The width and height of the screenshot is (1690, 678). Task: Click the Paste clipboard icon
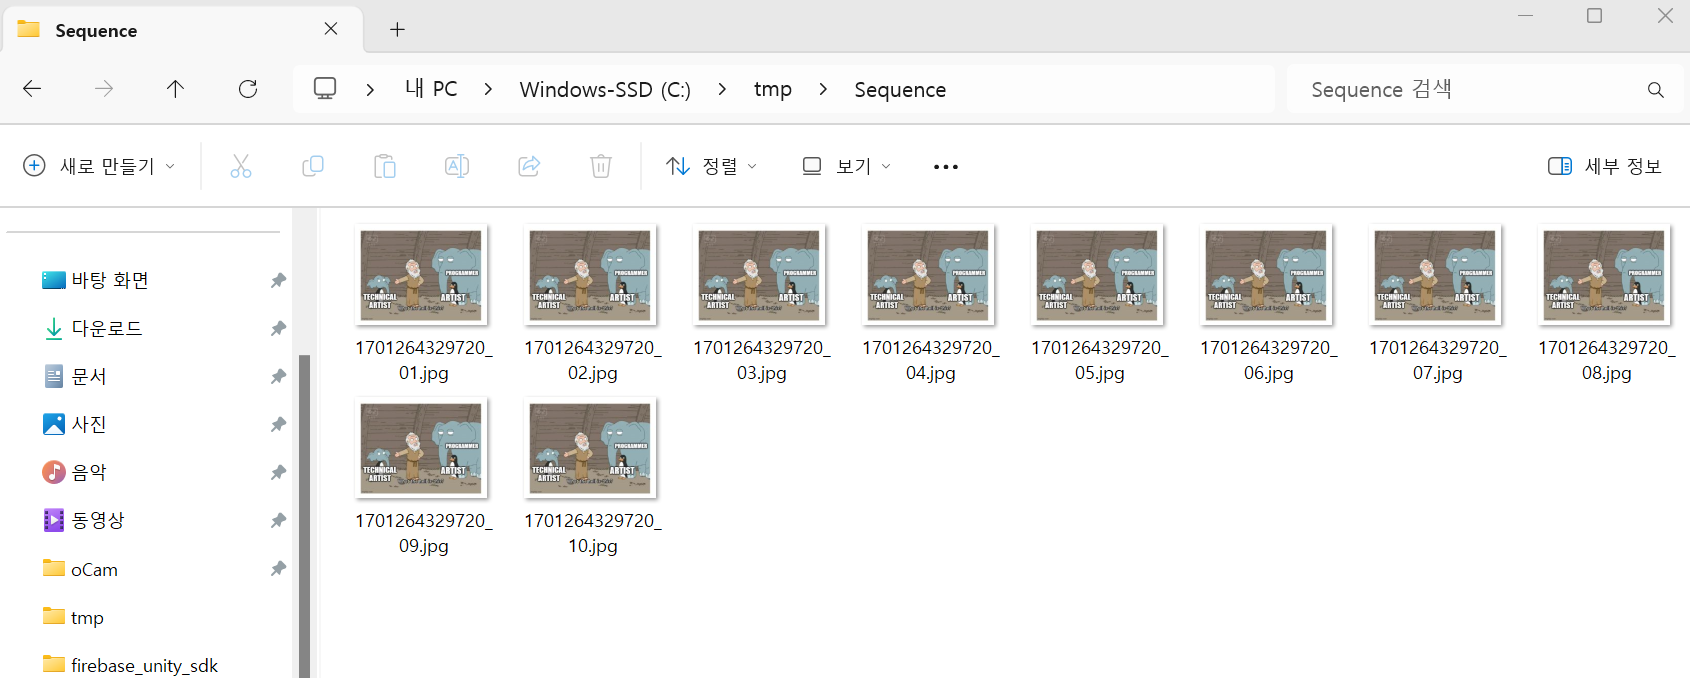[385, 166]
